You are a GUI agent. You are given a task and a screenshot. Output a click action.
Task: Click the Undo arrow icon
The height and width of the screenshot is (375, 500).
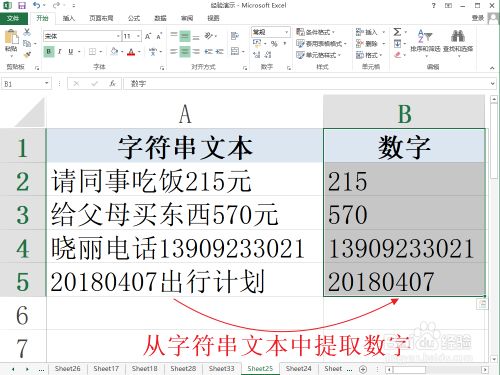click(x=37, y=5)
